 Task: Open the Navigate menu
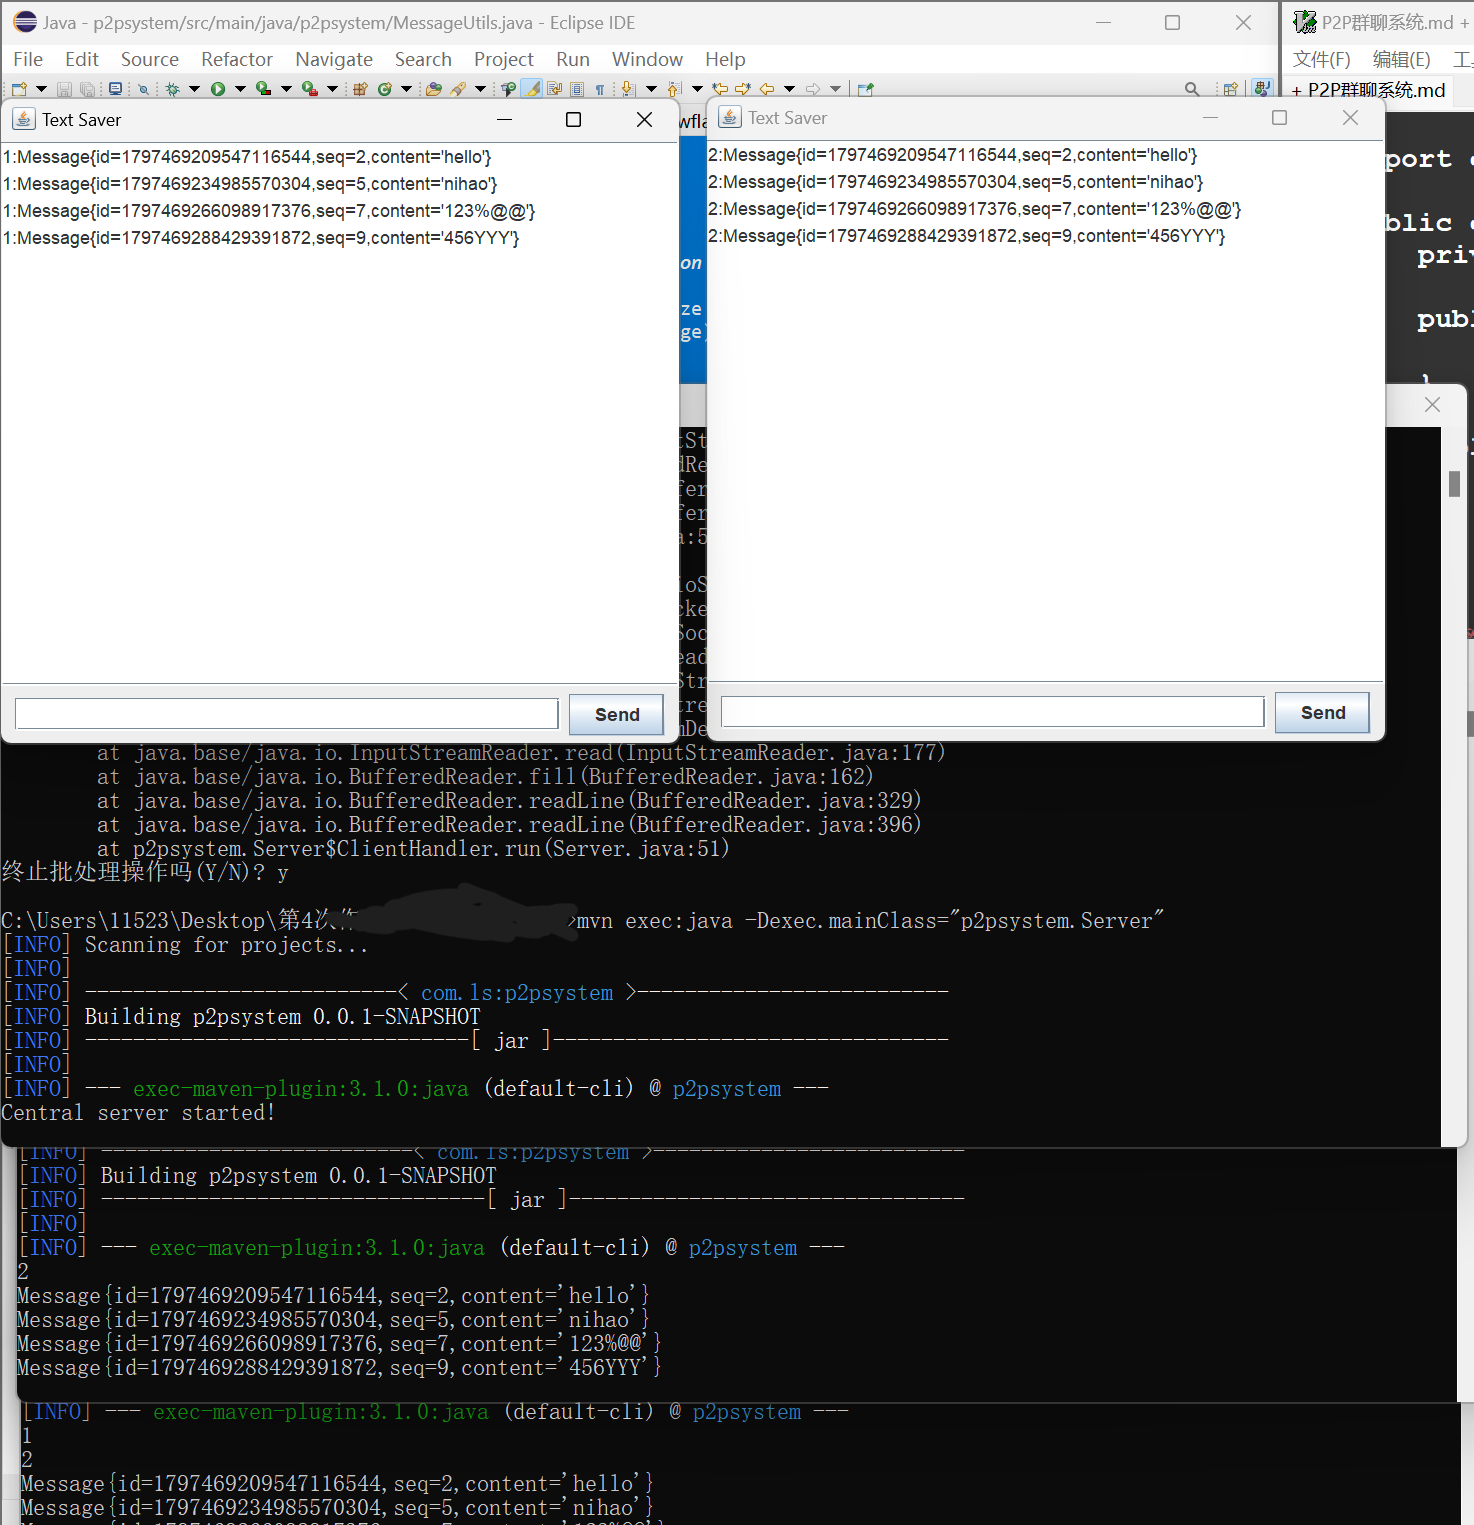click(x=333, y=59)
